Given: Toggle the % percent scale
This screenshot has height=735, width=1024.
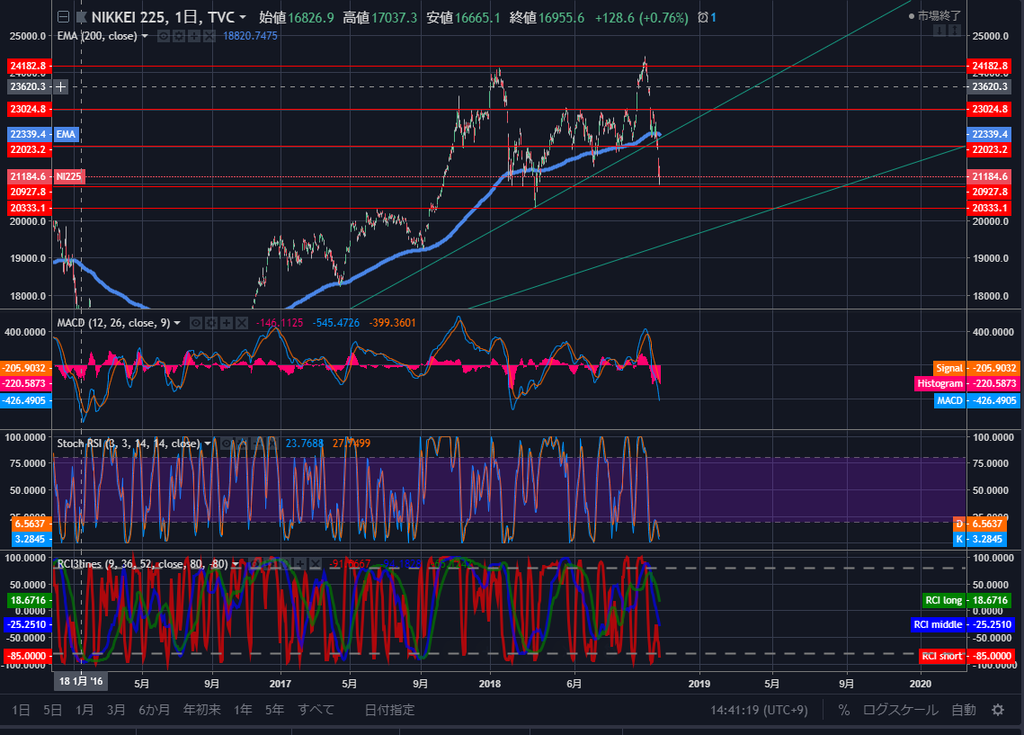Looking at the screenshot, I should pos(844,710).
